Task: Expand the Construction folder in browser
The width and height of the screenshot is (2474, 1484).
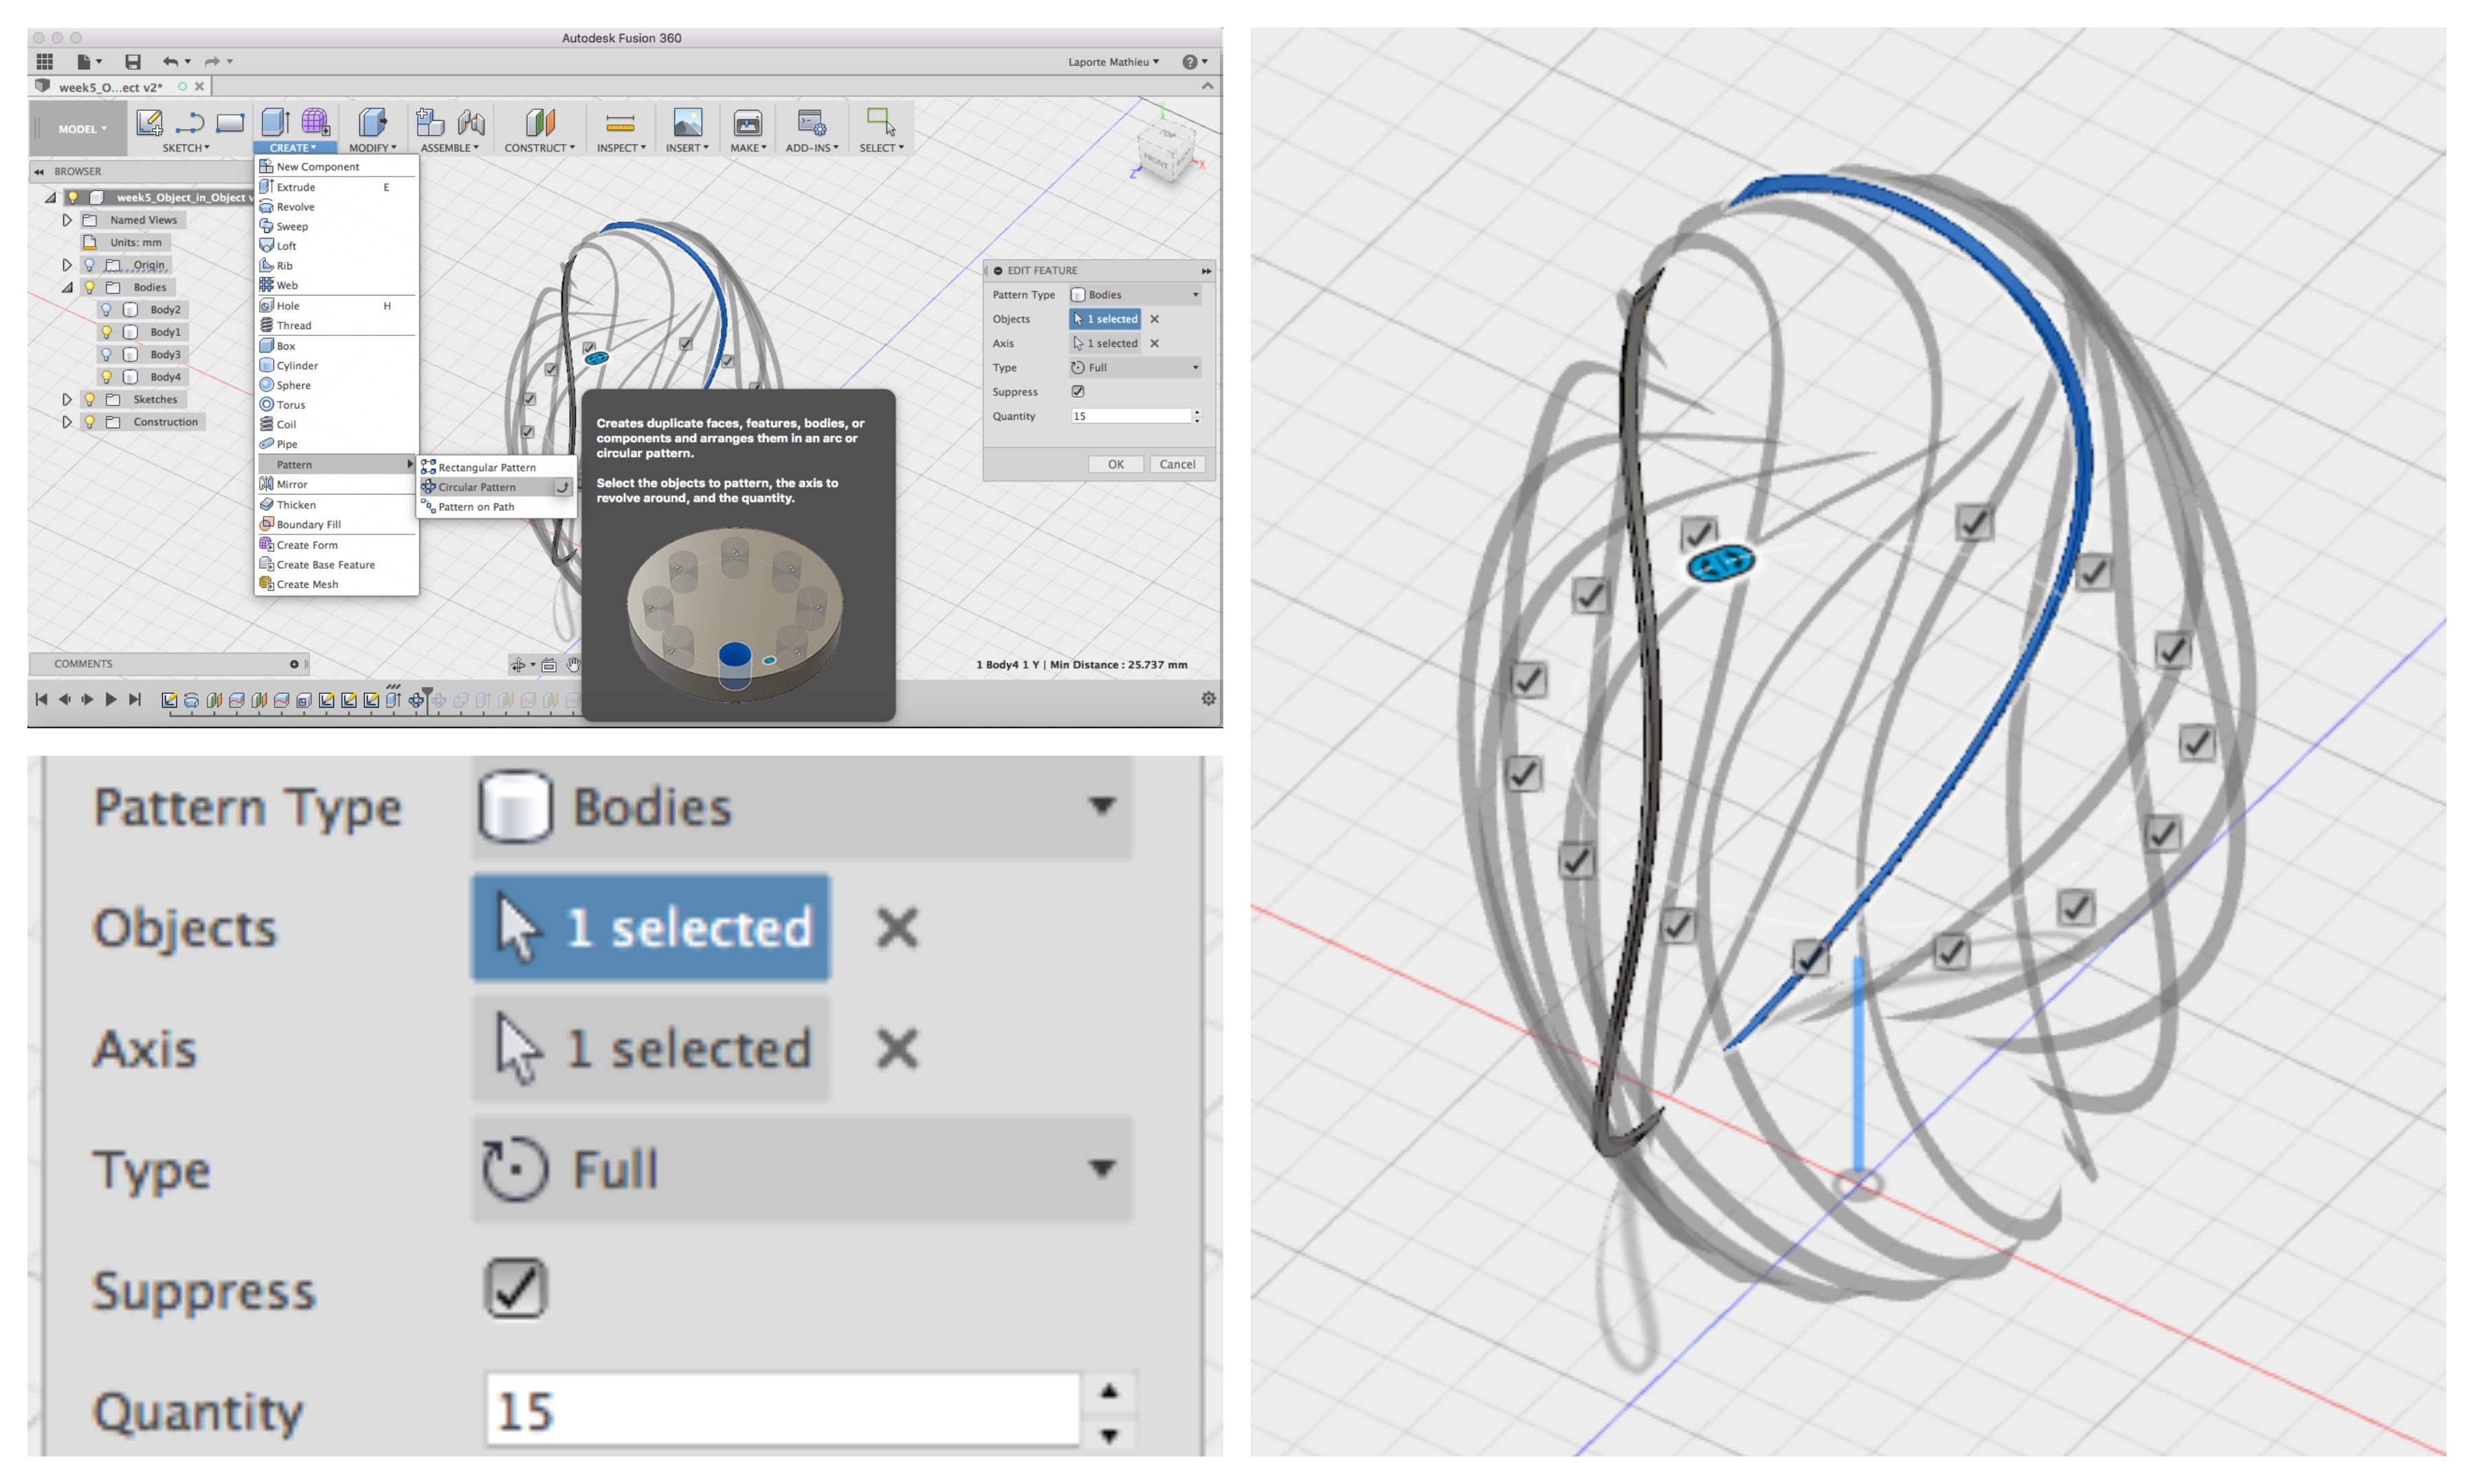Action: click(x=67, y=422)
